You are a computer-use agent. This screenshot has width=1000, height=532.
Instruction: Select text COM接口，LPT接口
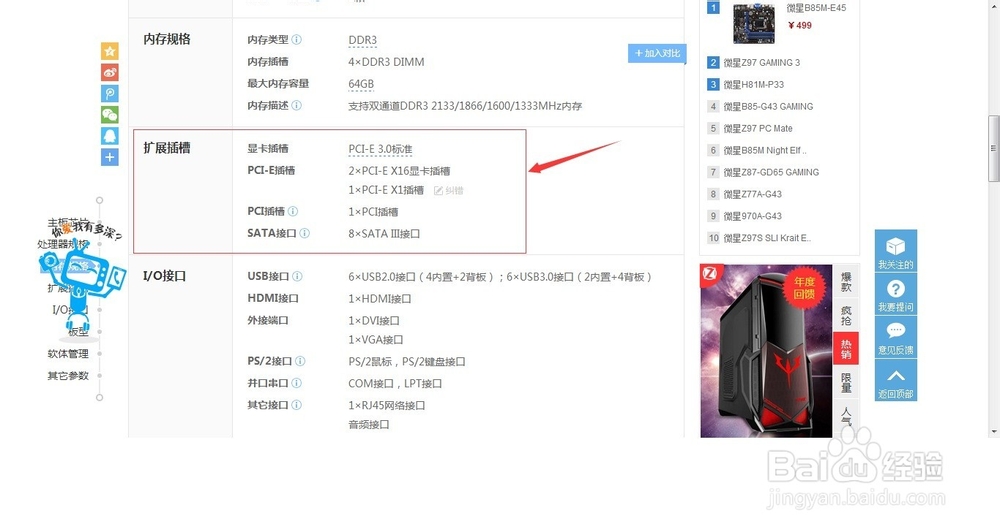click(x=395, y=383)
